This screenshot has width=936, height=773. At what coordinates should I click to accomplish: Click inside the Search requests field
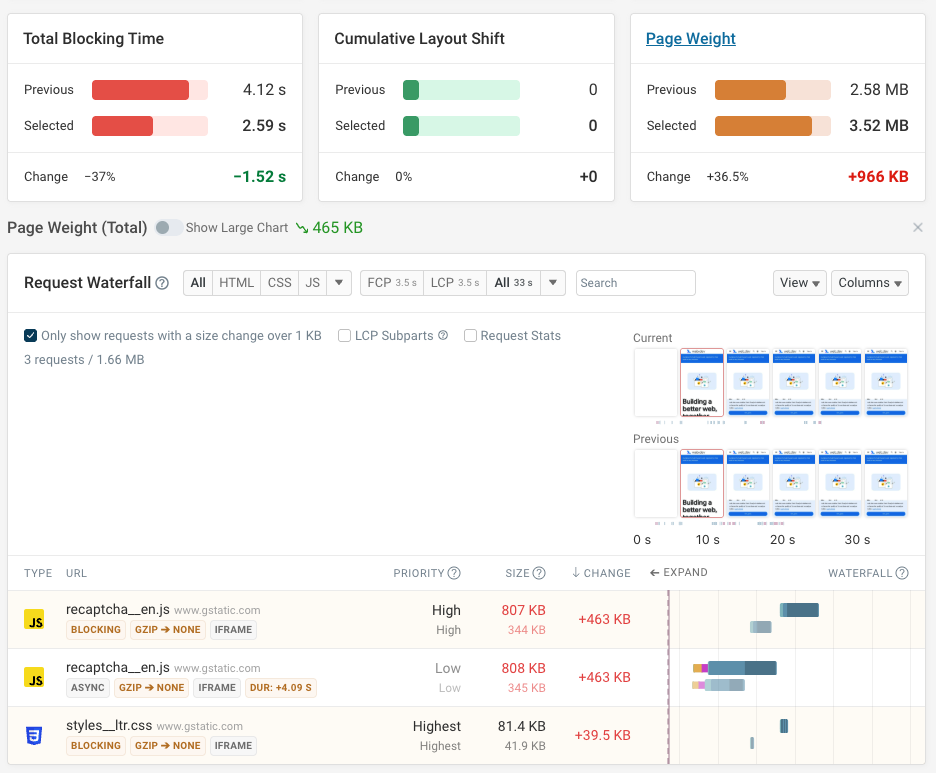[635, 283]
